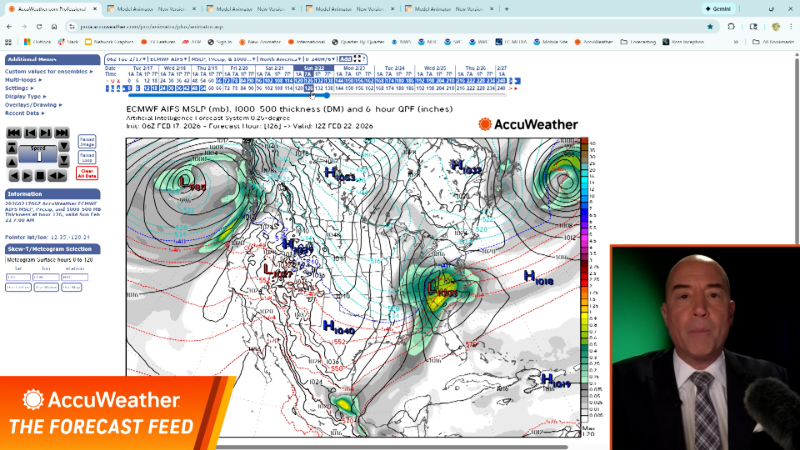800x450 pixels.
Task: Click the Gemini button in Chrome
Action: [717, 9]
